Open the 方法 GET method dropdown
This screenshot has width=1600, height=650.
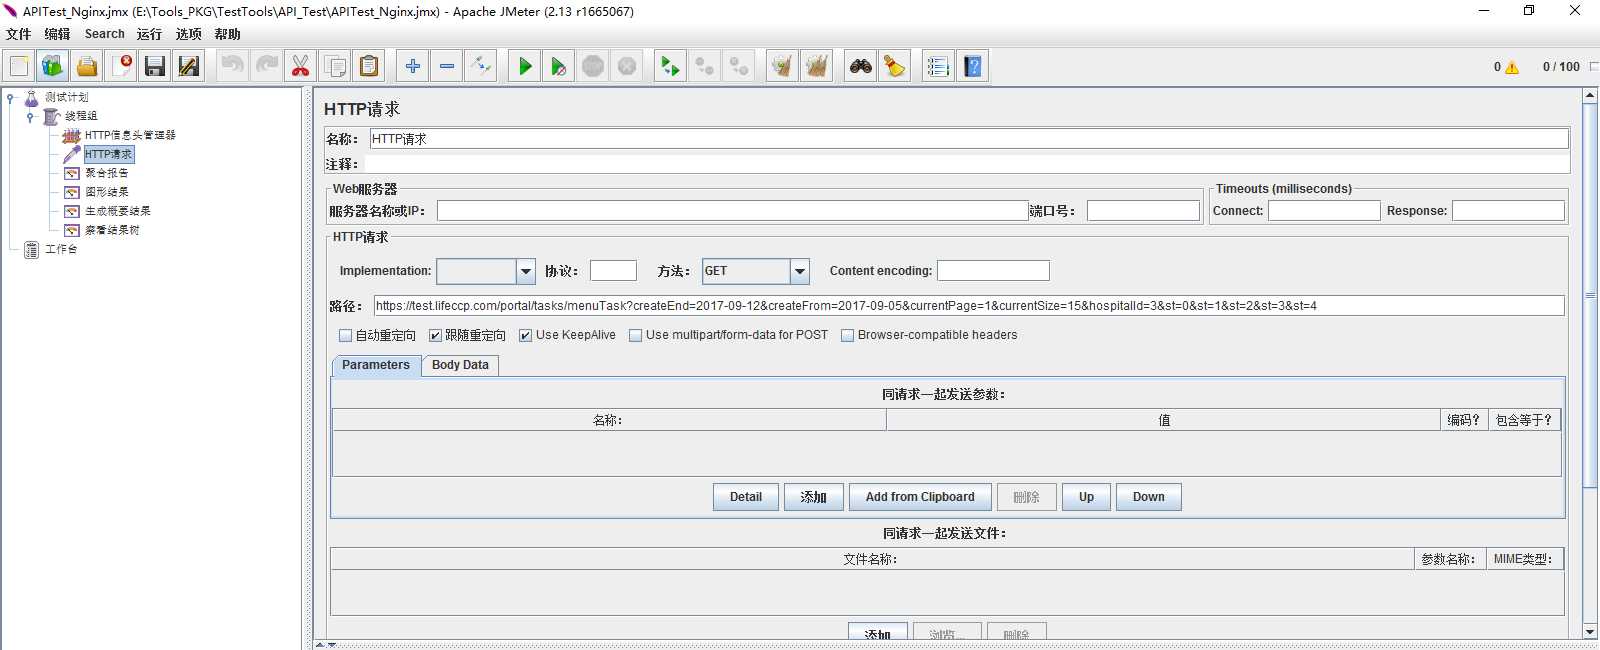[x=799, y=271]
